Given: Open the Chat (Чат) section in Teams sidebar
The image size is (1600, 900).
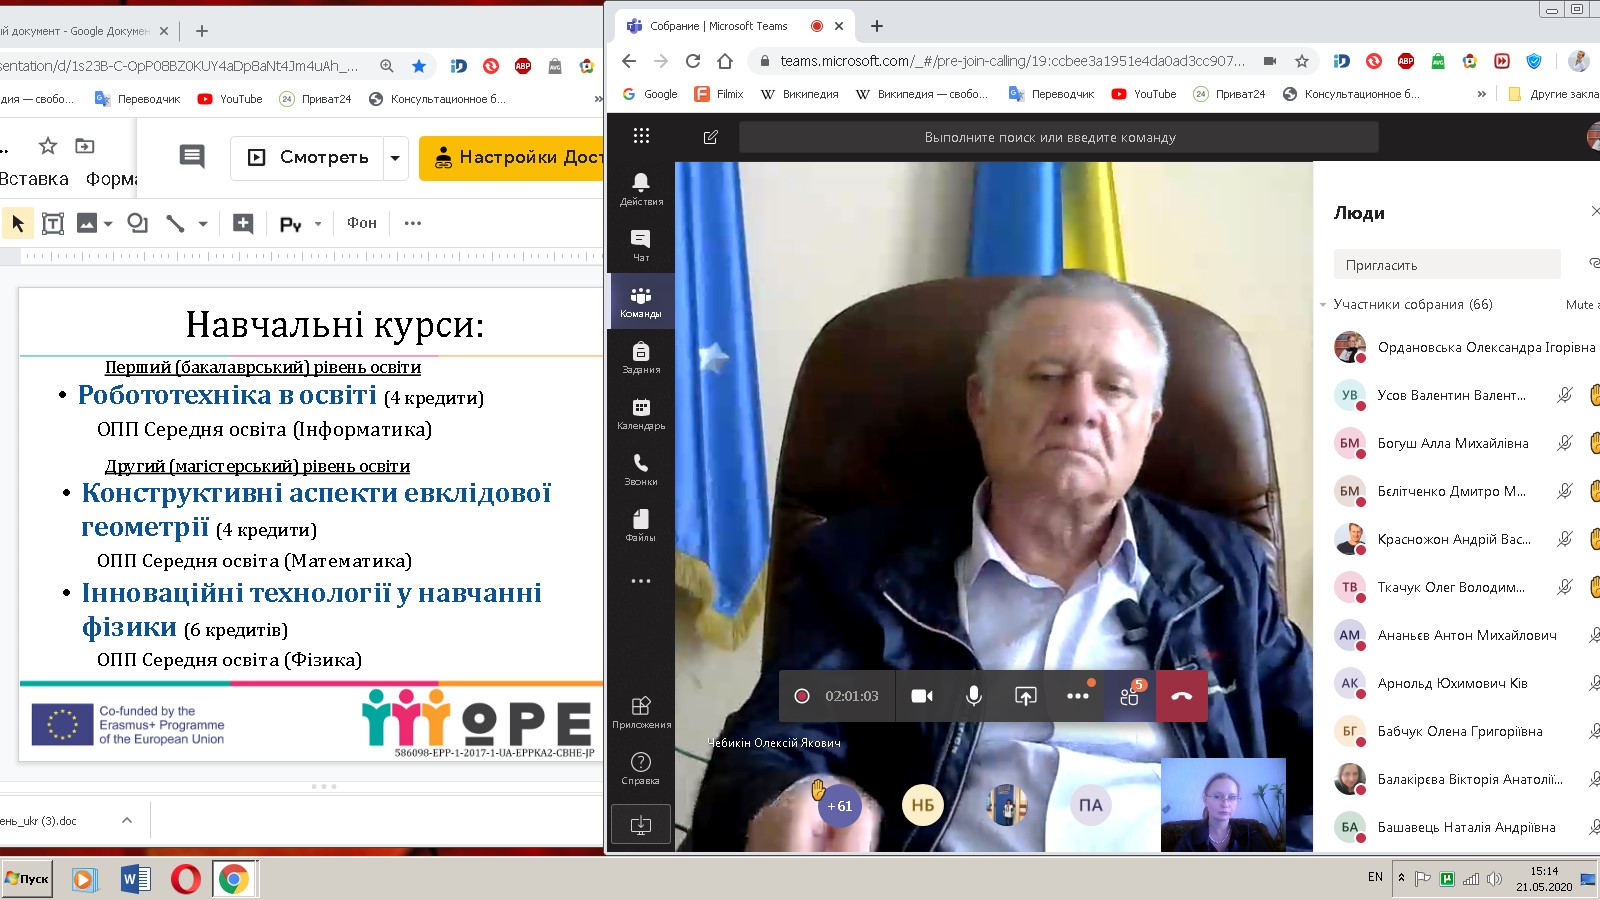Looking at the screenshot, I should click(641, 244).
